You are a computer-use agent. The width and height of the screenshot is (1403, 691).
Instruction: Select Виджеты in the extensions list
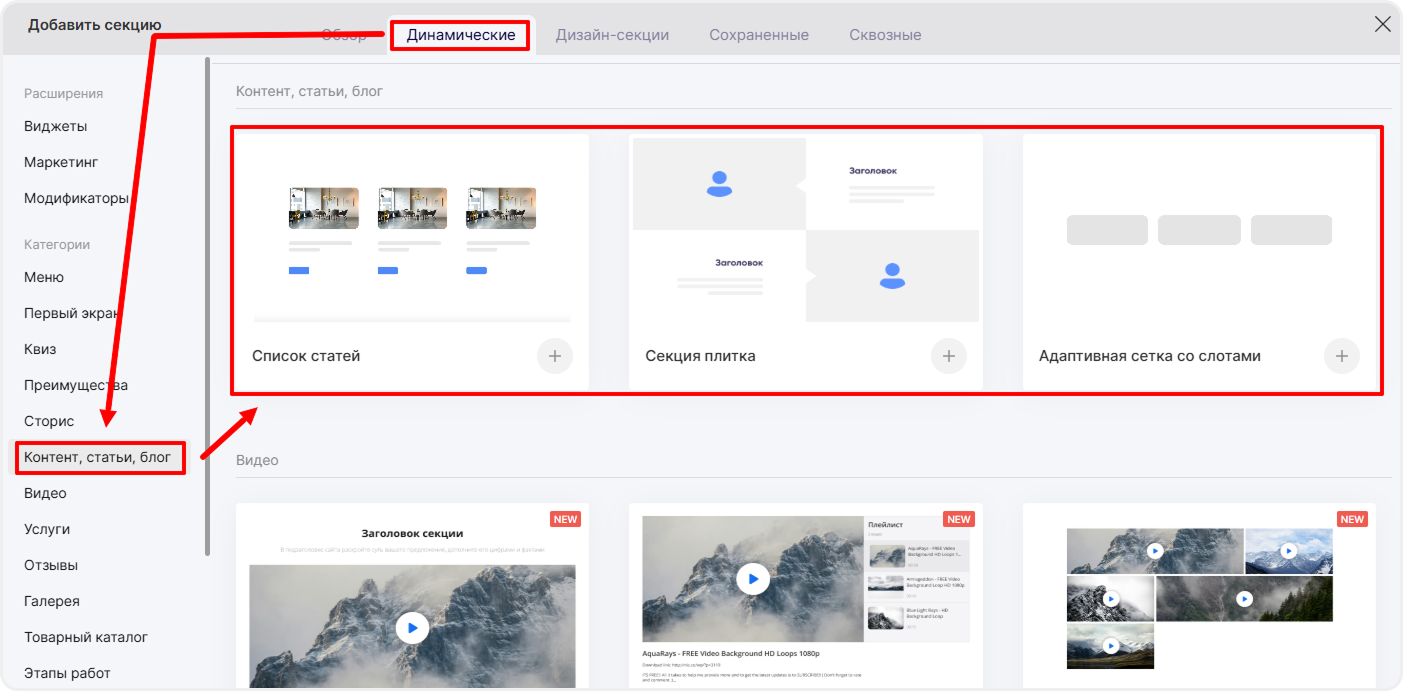[x=56, y=126]
